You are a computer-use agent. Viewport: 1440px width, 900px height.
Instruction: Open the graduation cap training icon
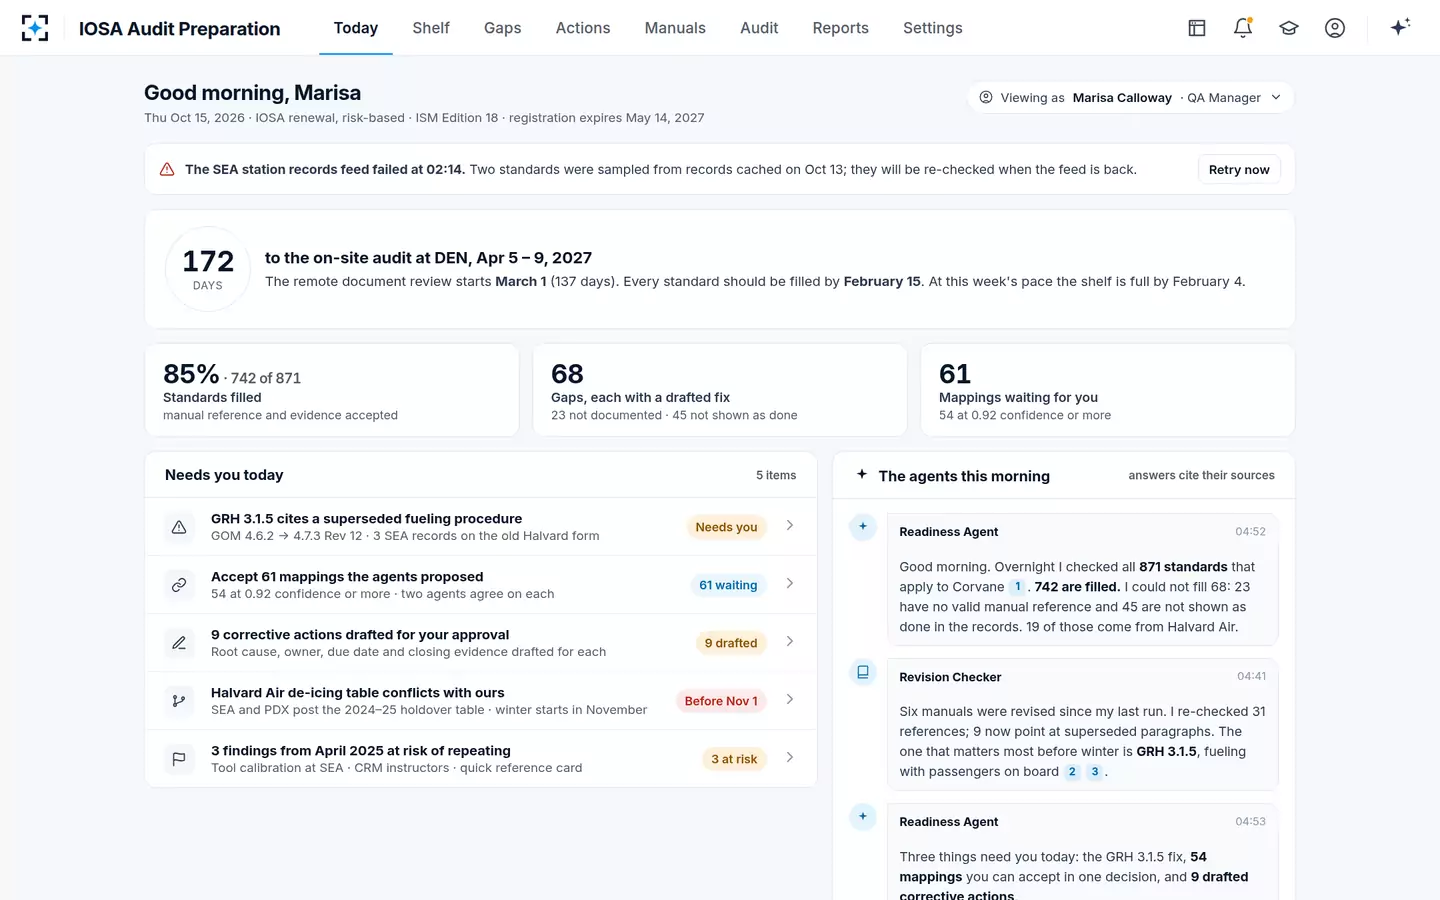(x=1289, y=28)
